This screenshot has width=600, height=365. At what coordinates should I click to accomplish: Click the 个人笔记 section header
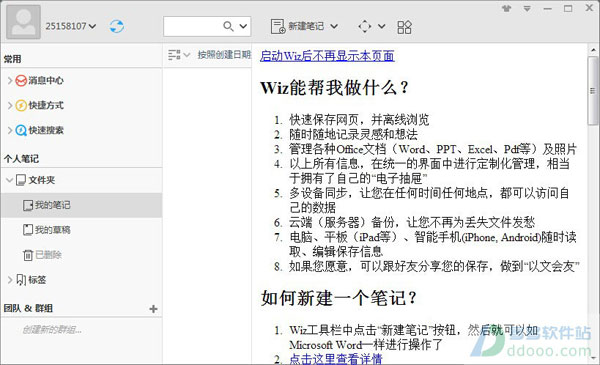(21, 158)
